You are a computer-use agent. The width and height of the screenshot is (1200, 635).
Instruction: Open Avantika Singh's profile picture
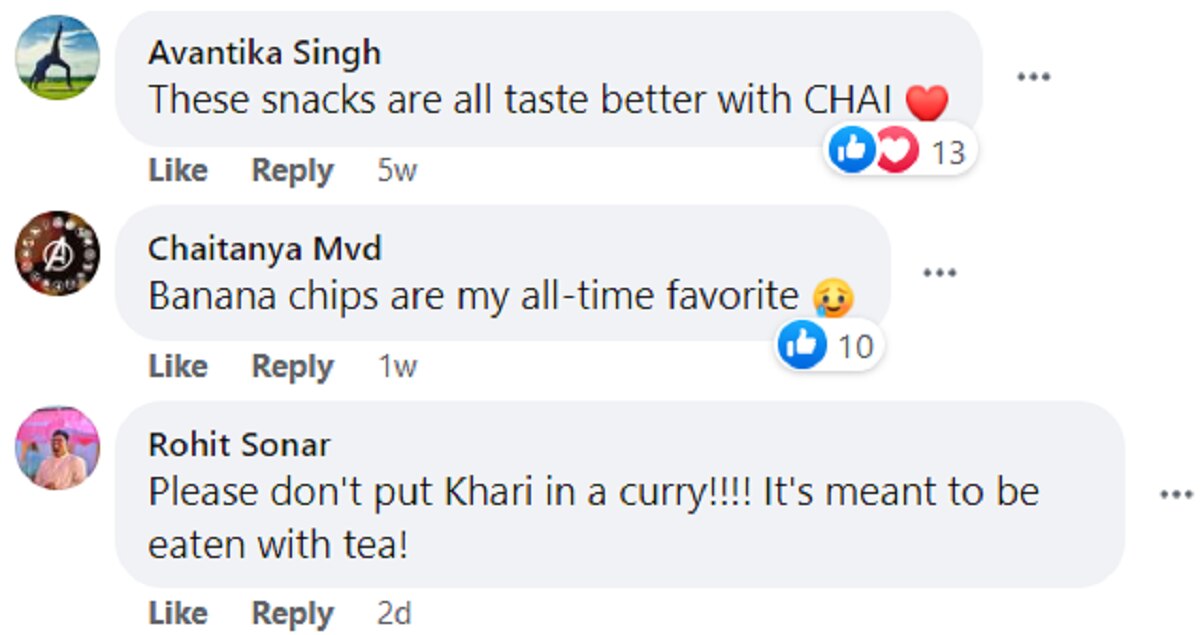pos(57,58)
